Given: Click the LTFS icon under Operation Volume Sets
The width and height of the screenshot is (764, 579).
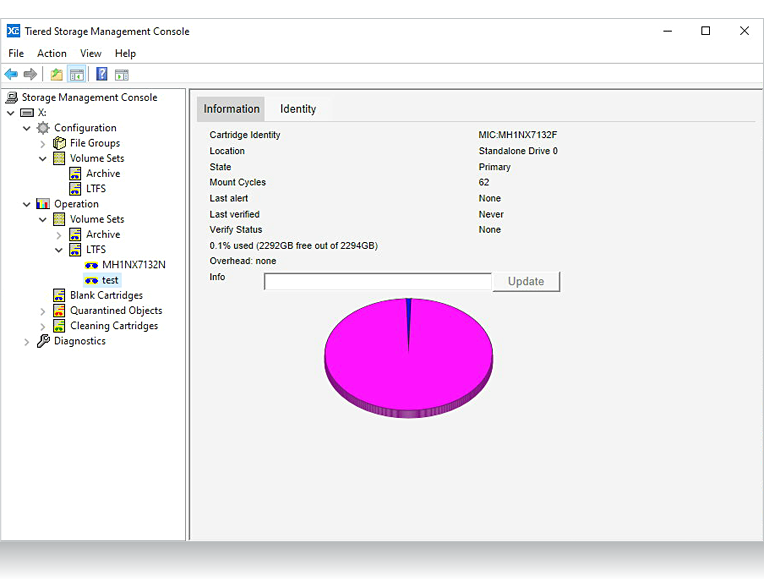Looking at the screenshot, I should coord(75,250).
